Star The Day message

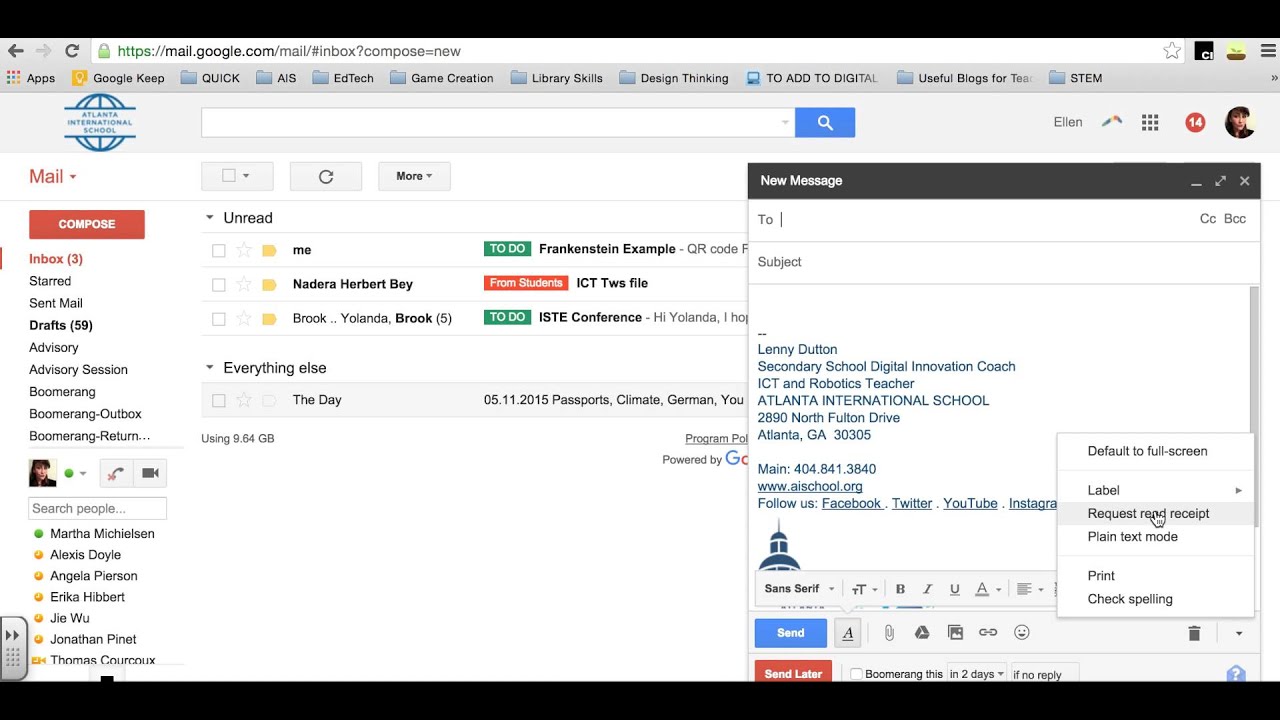tap(244, 400)
